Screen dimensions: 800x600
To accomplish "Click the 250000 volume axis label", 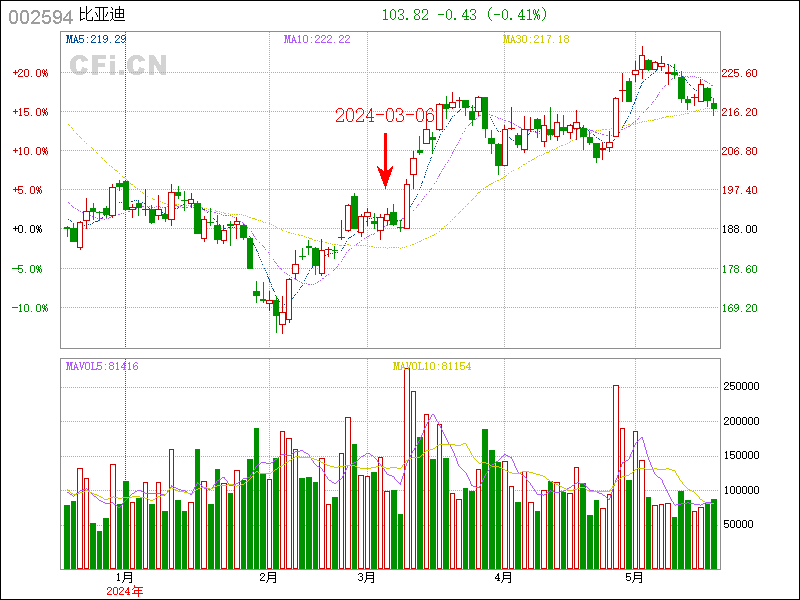I will click(x=741, y=386).
